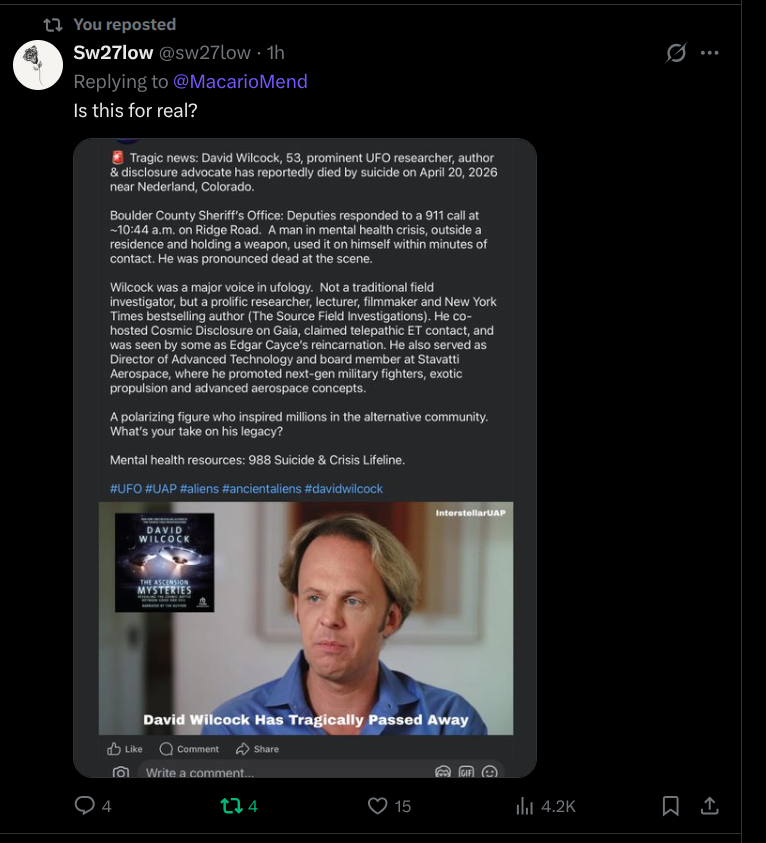This screenshot has width=766, height=843.
Task: Visit the @MacarioMend mention link
Action: tap(240, 81)
